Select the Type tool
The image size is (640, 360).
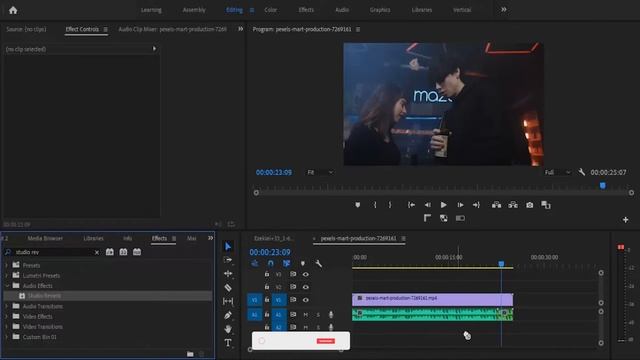[228, 342]
